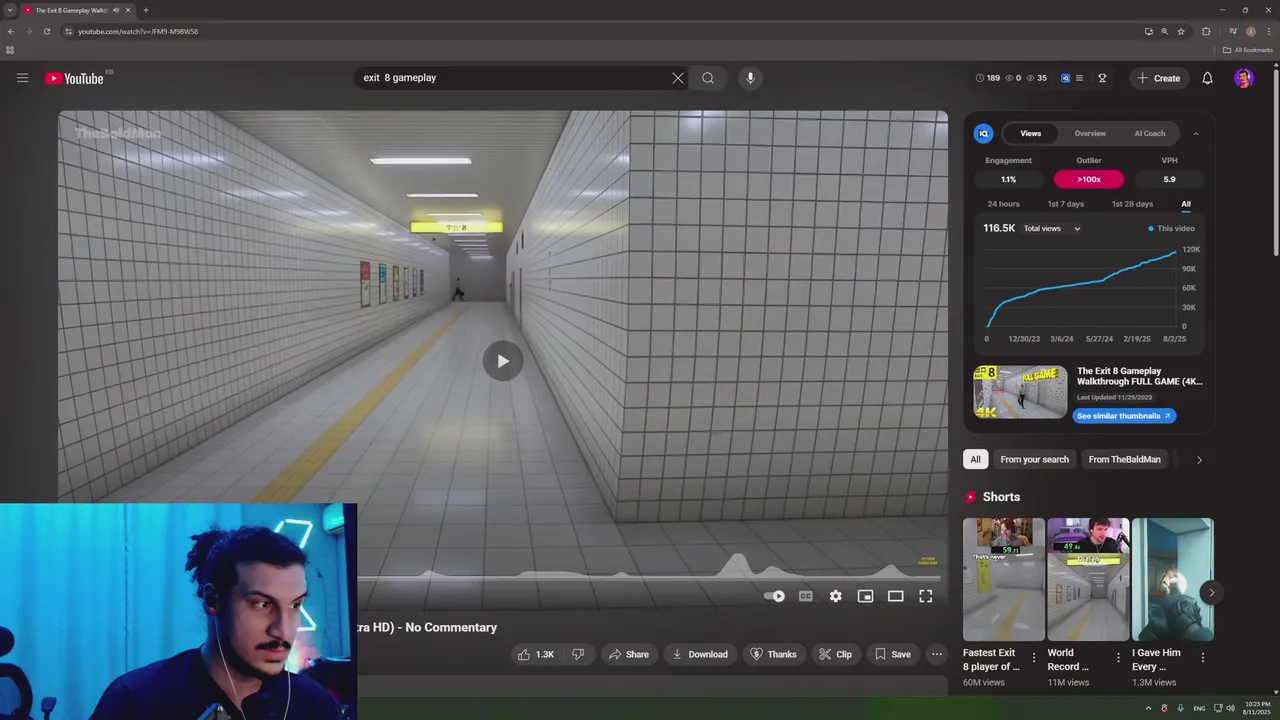The image size is (1280, 720).
Task: Toggle the autoplay switch in player
Action: coord(774,596)
